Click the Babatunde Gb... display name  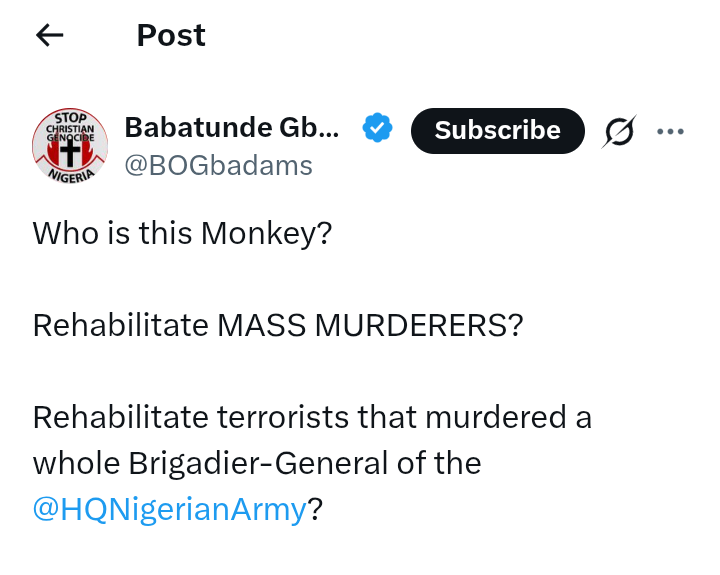click(x=231, y=128)
